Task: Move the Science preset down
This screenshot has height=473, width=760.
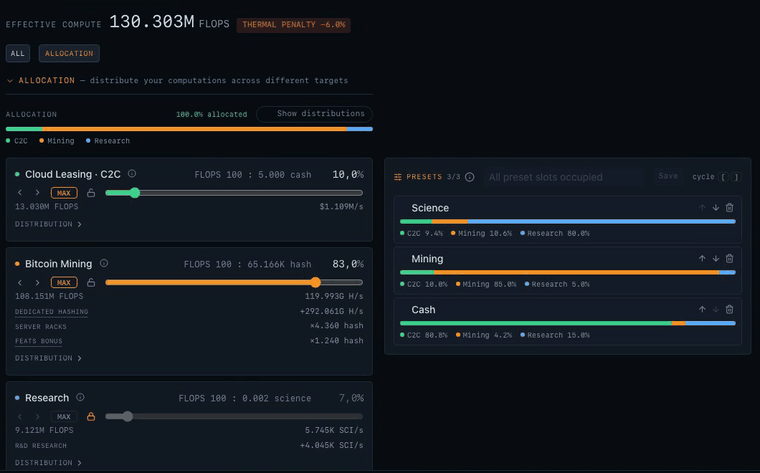Action: [716, 207]
